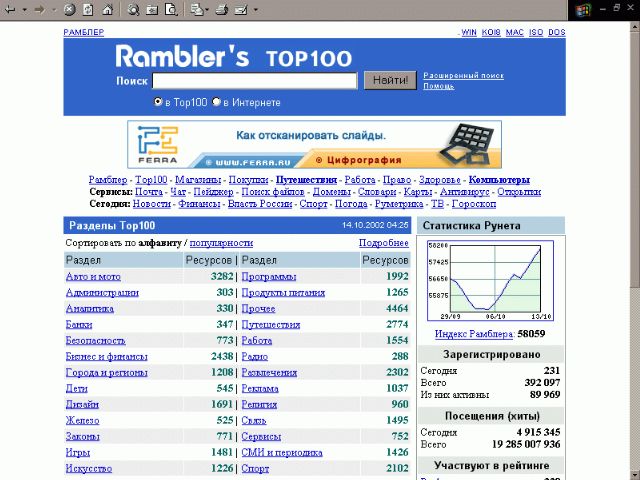Open the Back history dropdown arrow
Viewport: 640px width, 480px height.
[x=24, y=10]
